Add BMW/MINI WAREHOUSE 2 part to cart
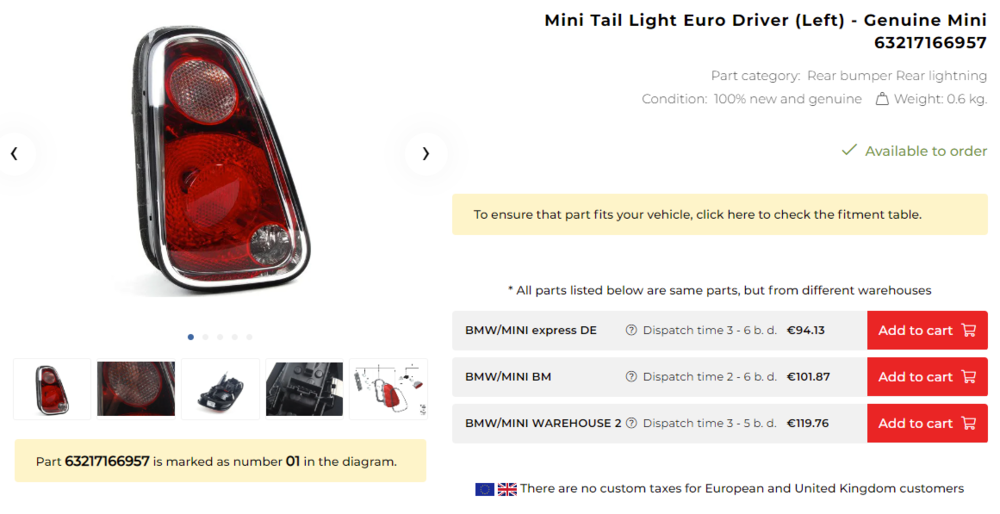Screen dimensions: 1000x514 pos(926,423)
